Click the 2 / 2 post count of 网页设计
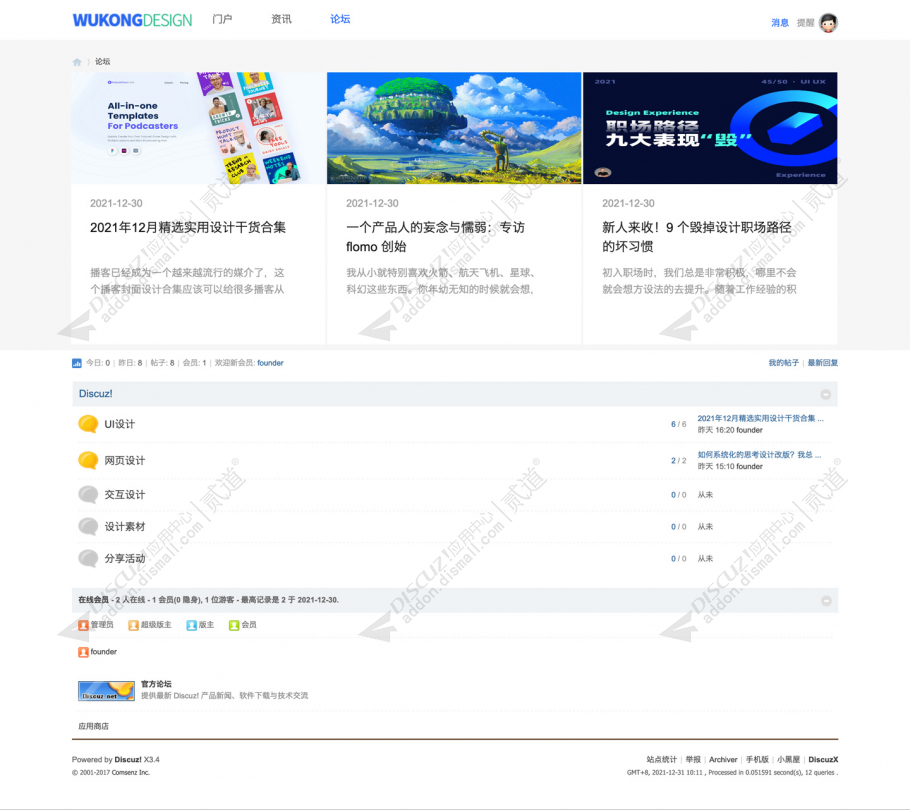910x810 pixels. [x=678, y=461]
